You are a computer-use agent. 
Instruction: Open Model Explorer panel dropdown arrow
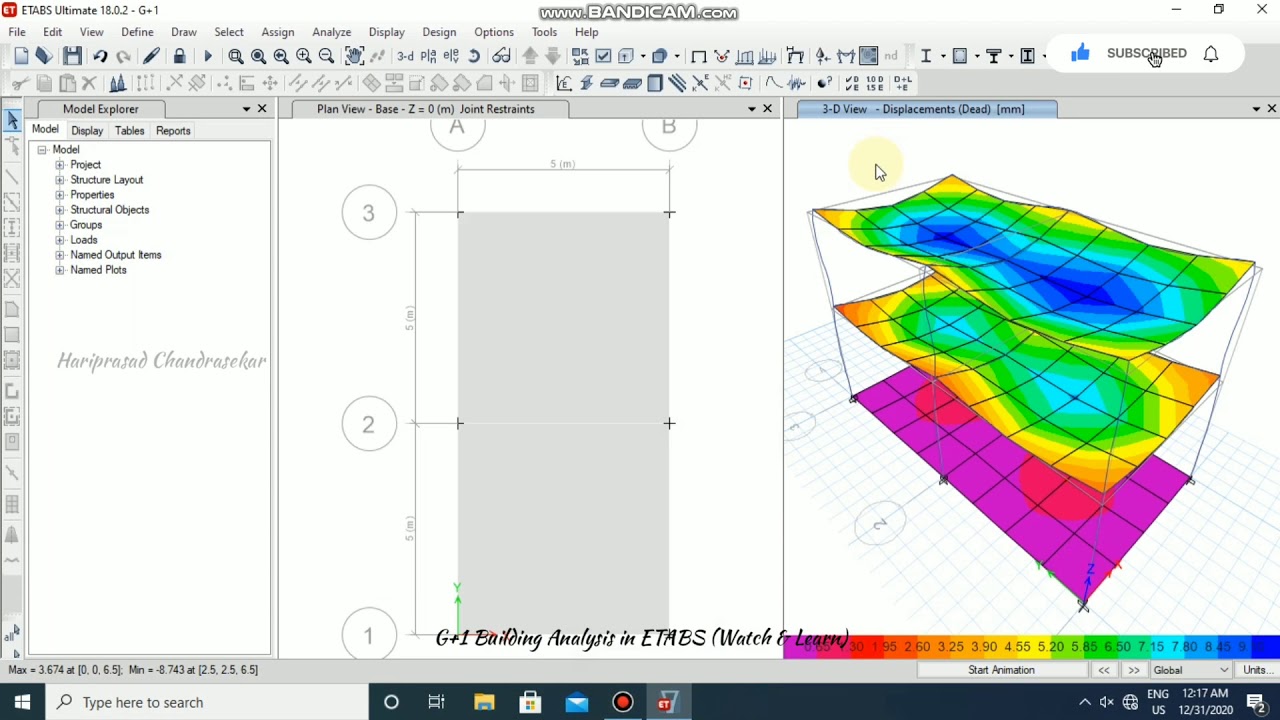[246, 109]
